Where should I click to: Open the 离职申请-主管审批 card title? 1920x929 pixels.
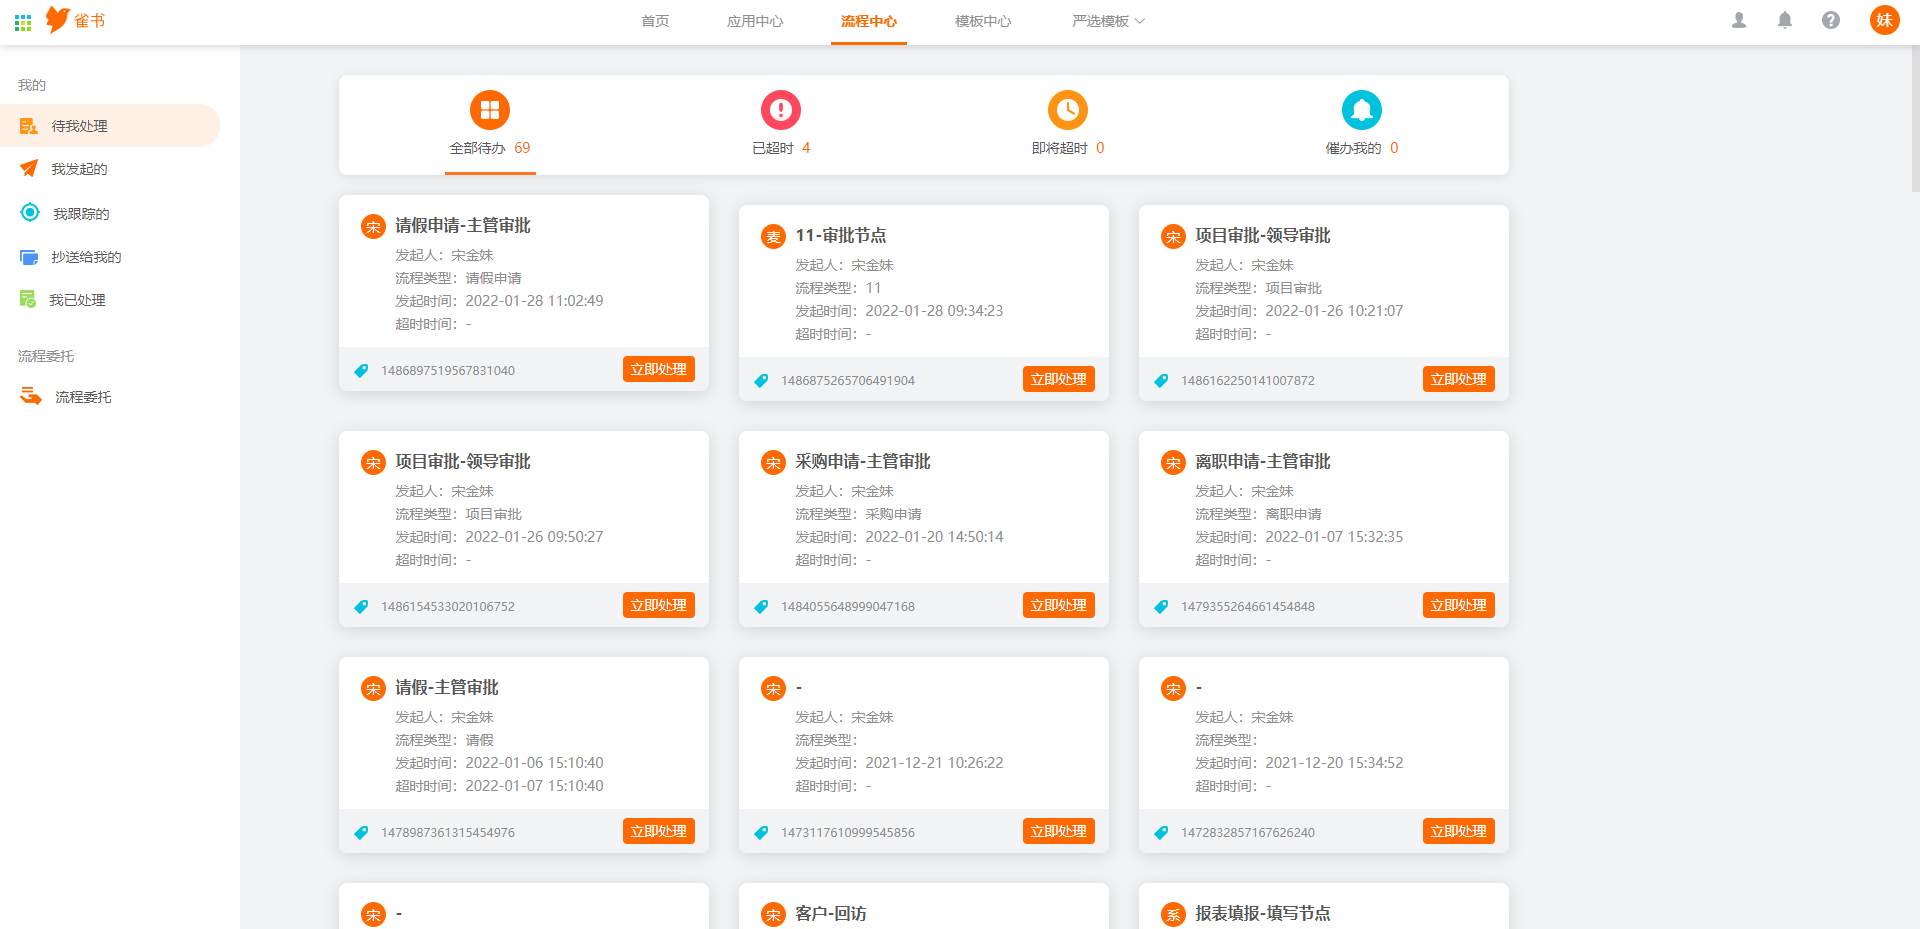click(1263, 462)
